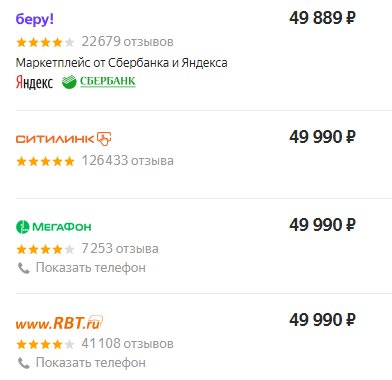Open 41108 отзывов for RBT.ru

[x=128, y=344]
